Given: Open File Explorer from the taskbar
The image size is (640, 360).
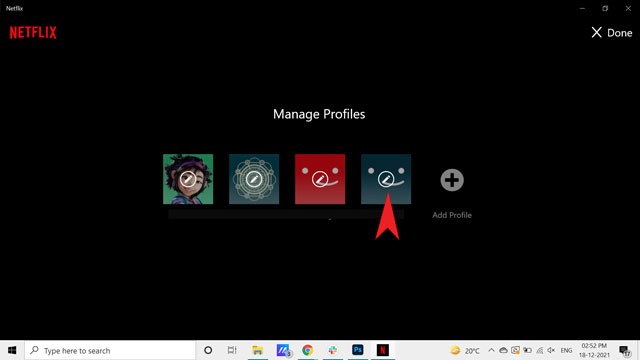Looking at the screenshot, I should click(257, 350).
